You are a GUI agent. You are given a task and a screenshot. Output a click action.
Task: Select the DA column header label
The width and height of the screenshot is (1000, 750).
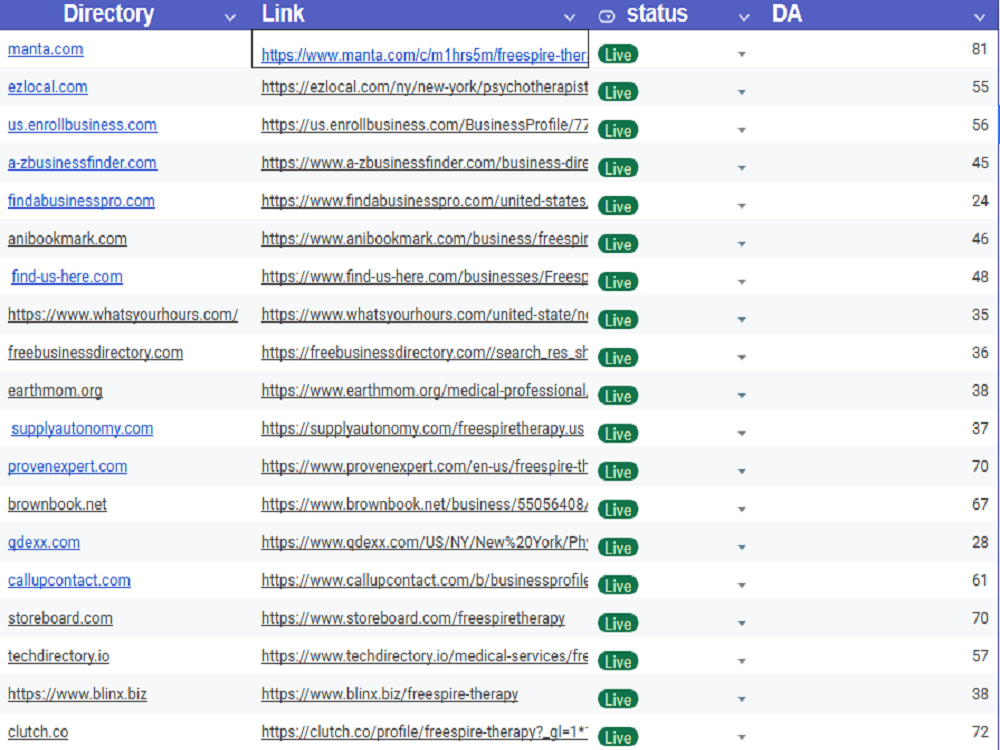click(x=786, y=14)
